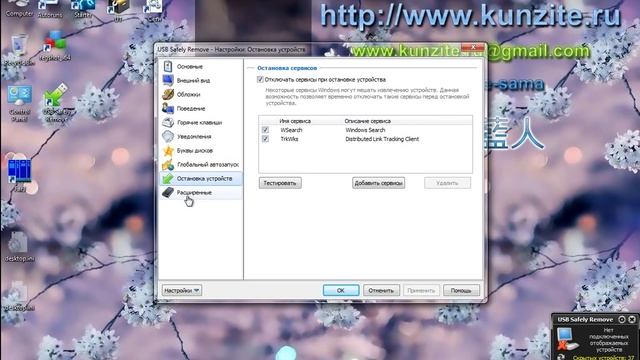Screen dimensions: 640x360
Task: Toggle Отключать сервисы при остановке устройства checkbox
Action: tap(260, 80)
